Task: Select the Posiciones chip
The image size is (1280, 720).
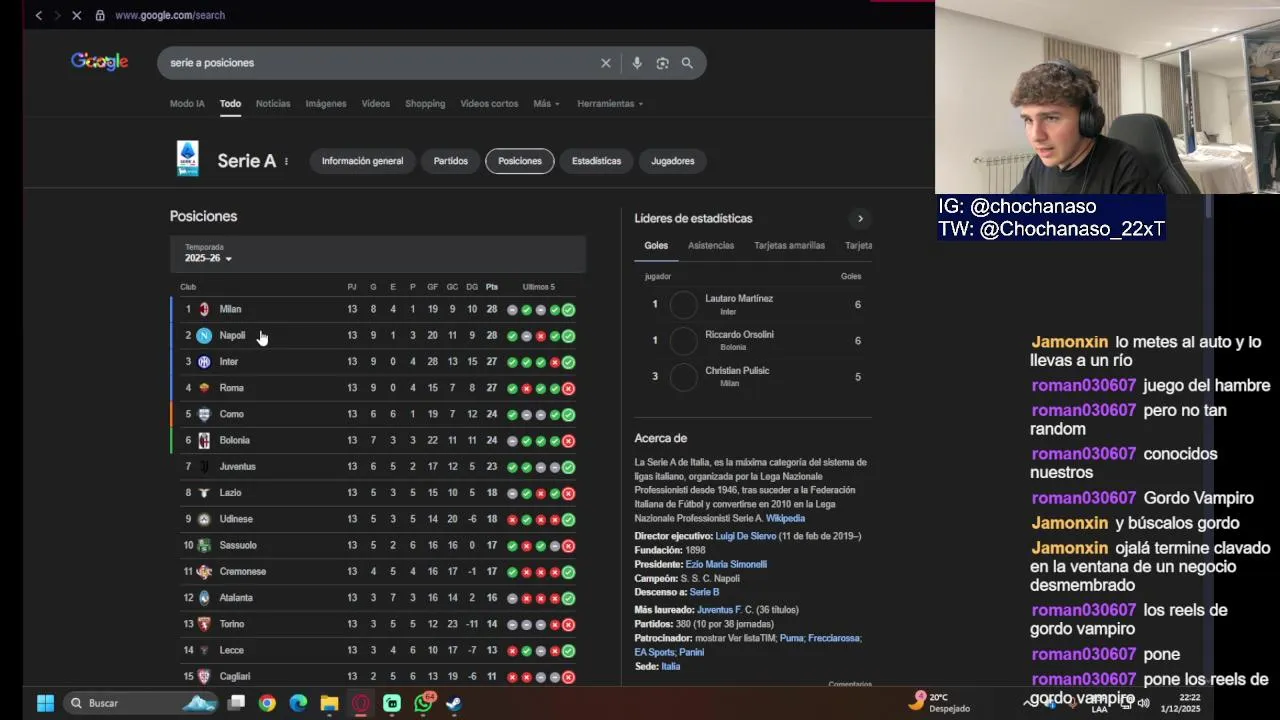Action: coord(520,161)
